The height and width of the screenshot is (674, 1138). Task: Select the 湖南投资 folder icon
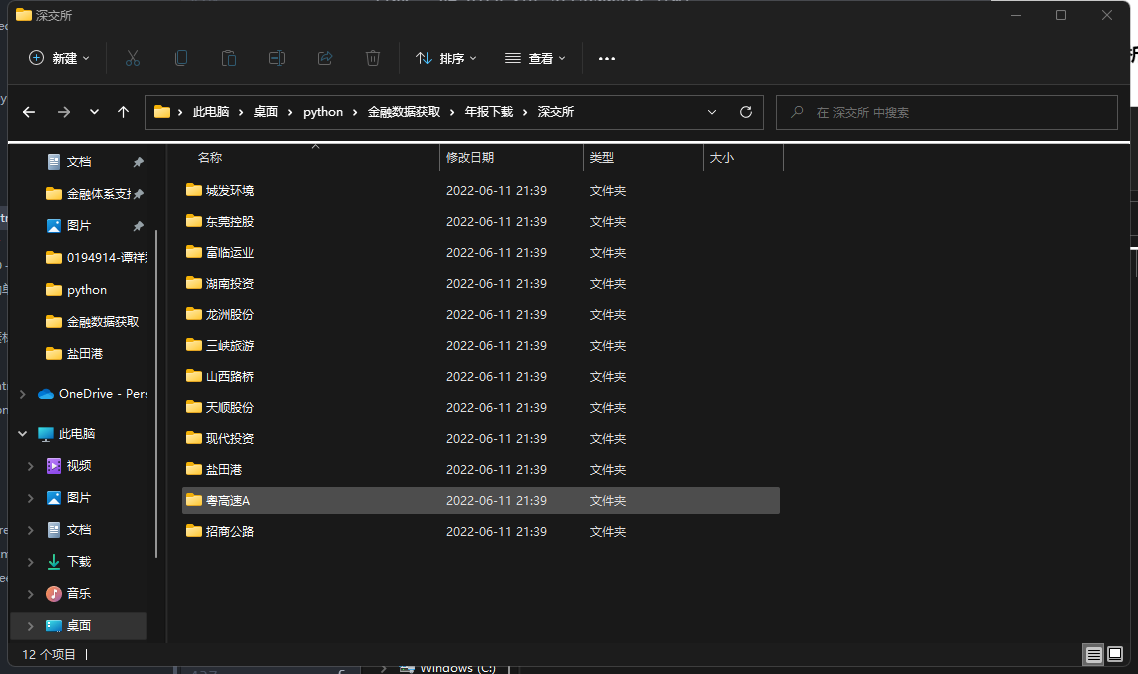coord(193,283)
